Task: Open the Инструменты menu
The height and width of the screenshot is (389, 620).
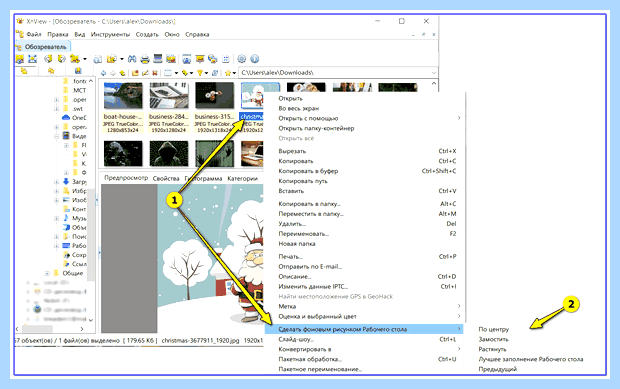Action: (110, 35)
